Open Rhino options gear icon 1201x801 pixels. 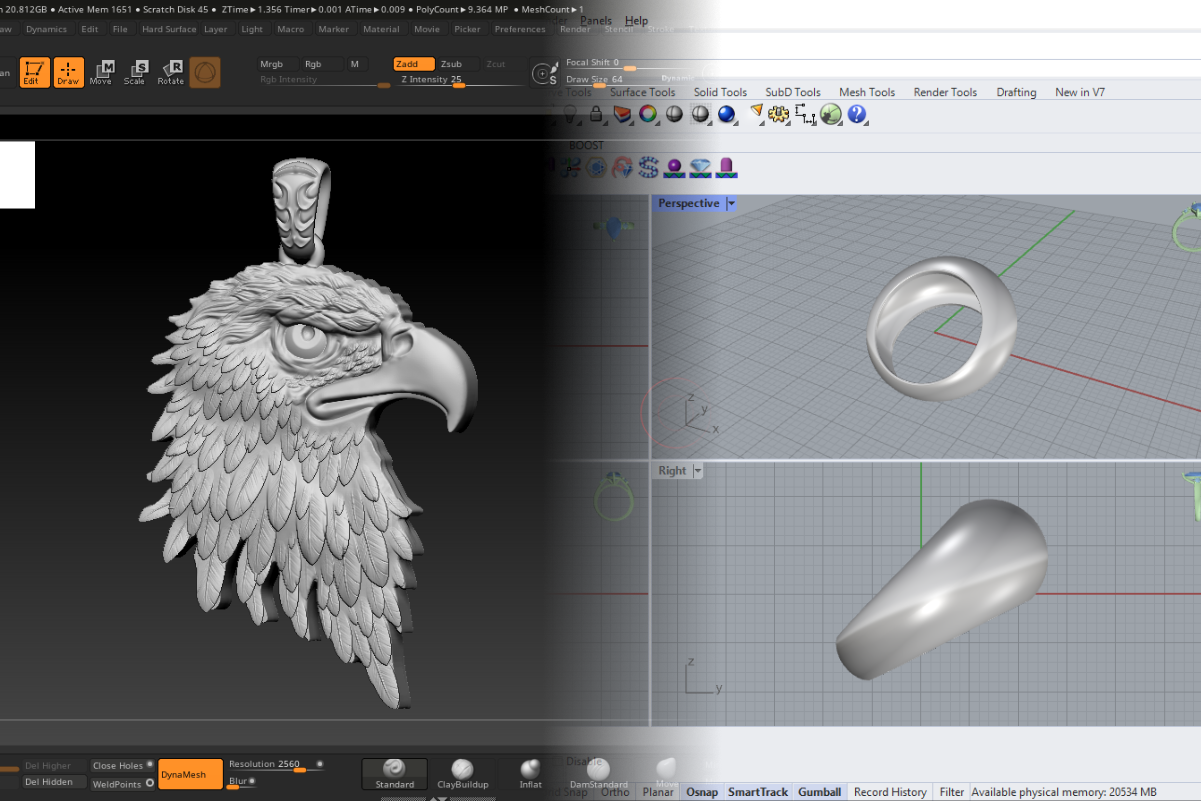(x=779, y=115)
